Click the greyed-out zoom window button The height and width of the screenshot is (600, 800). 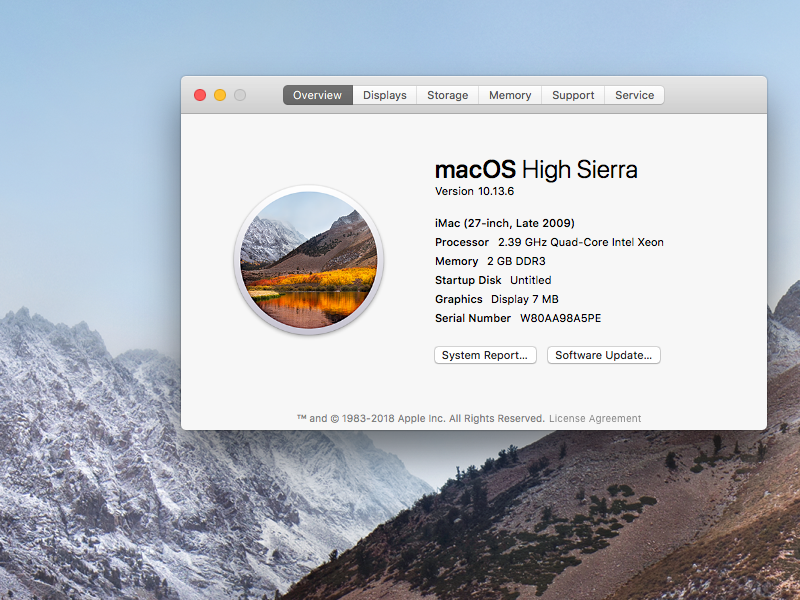pyautogui.click(x=240, y=95)
